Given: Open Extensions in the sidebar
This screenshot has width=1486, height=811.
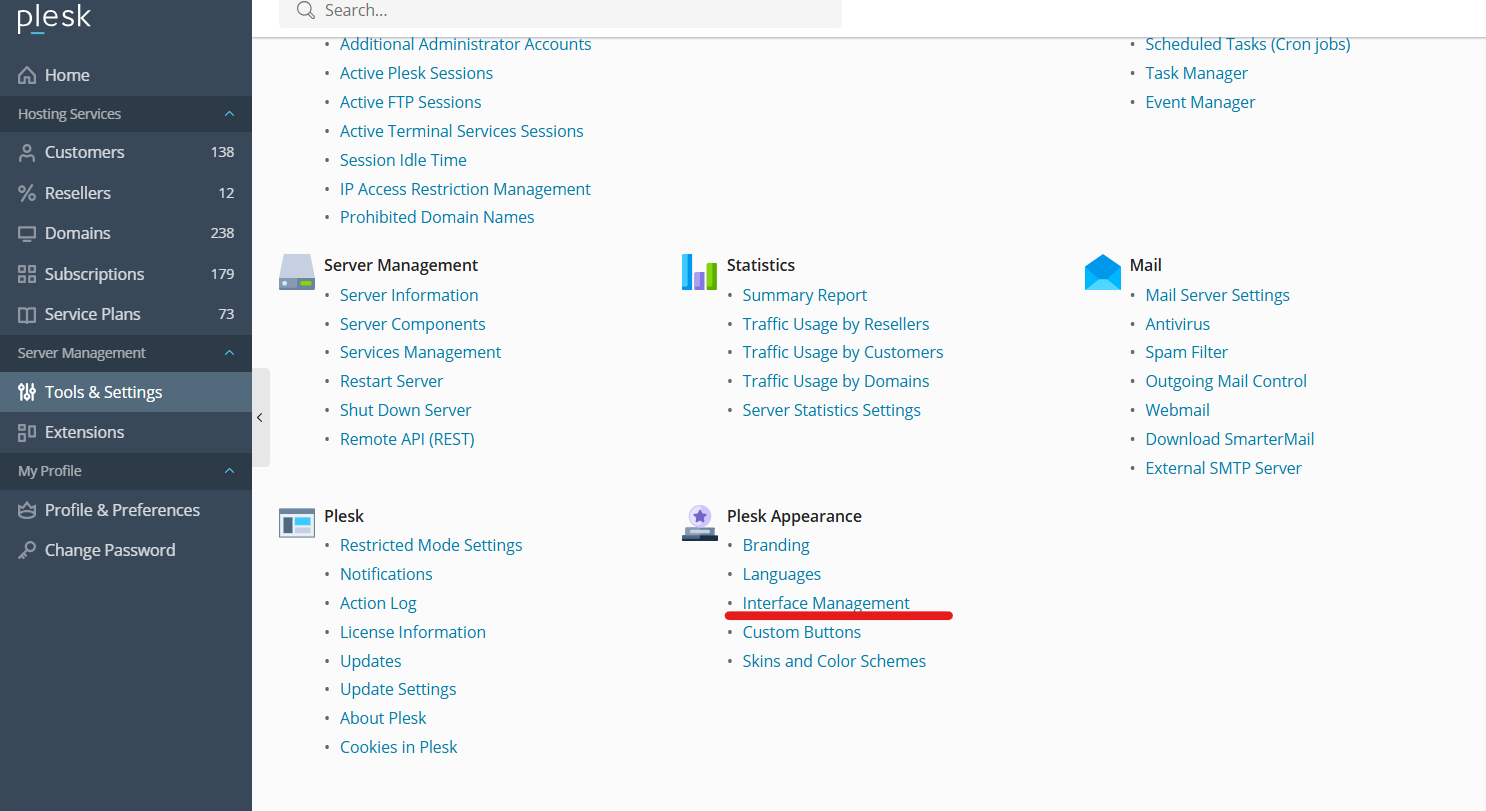Looking at the screenshot, I should pyautogui.click(x=126, y=432).
